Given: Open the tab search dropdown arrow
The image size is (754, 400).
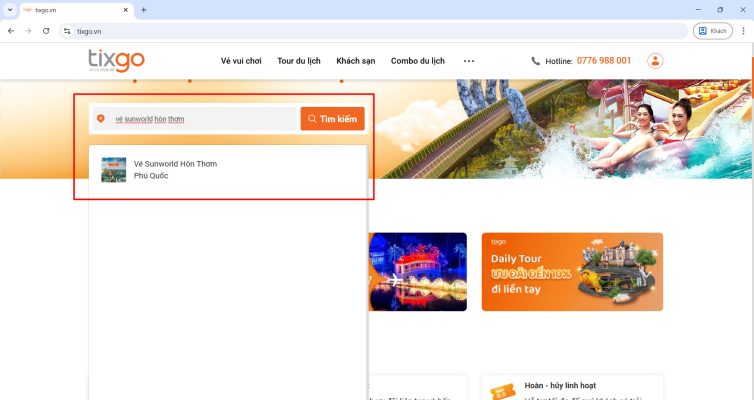Looking at the screenshot, I should (10, 10).
